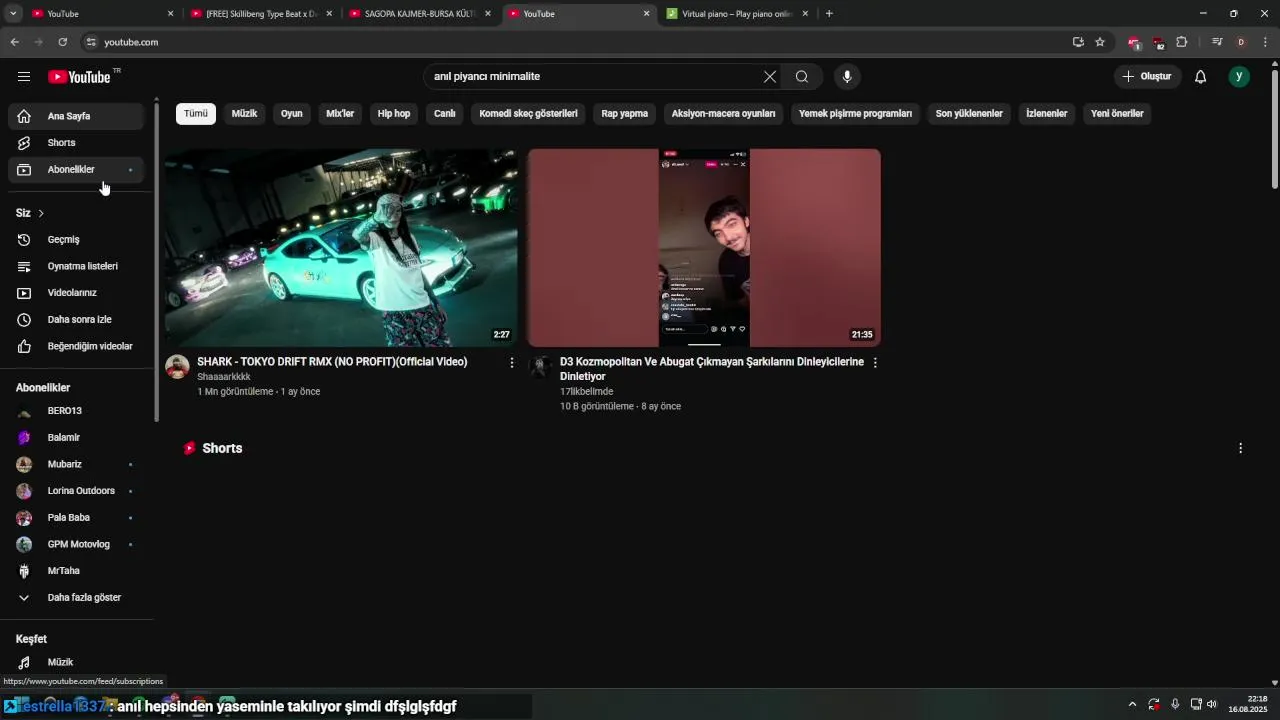Expand Daha fazla göster subscriptions
The image size is (1280, 720).
pos(76,598)
